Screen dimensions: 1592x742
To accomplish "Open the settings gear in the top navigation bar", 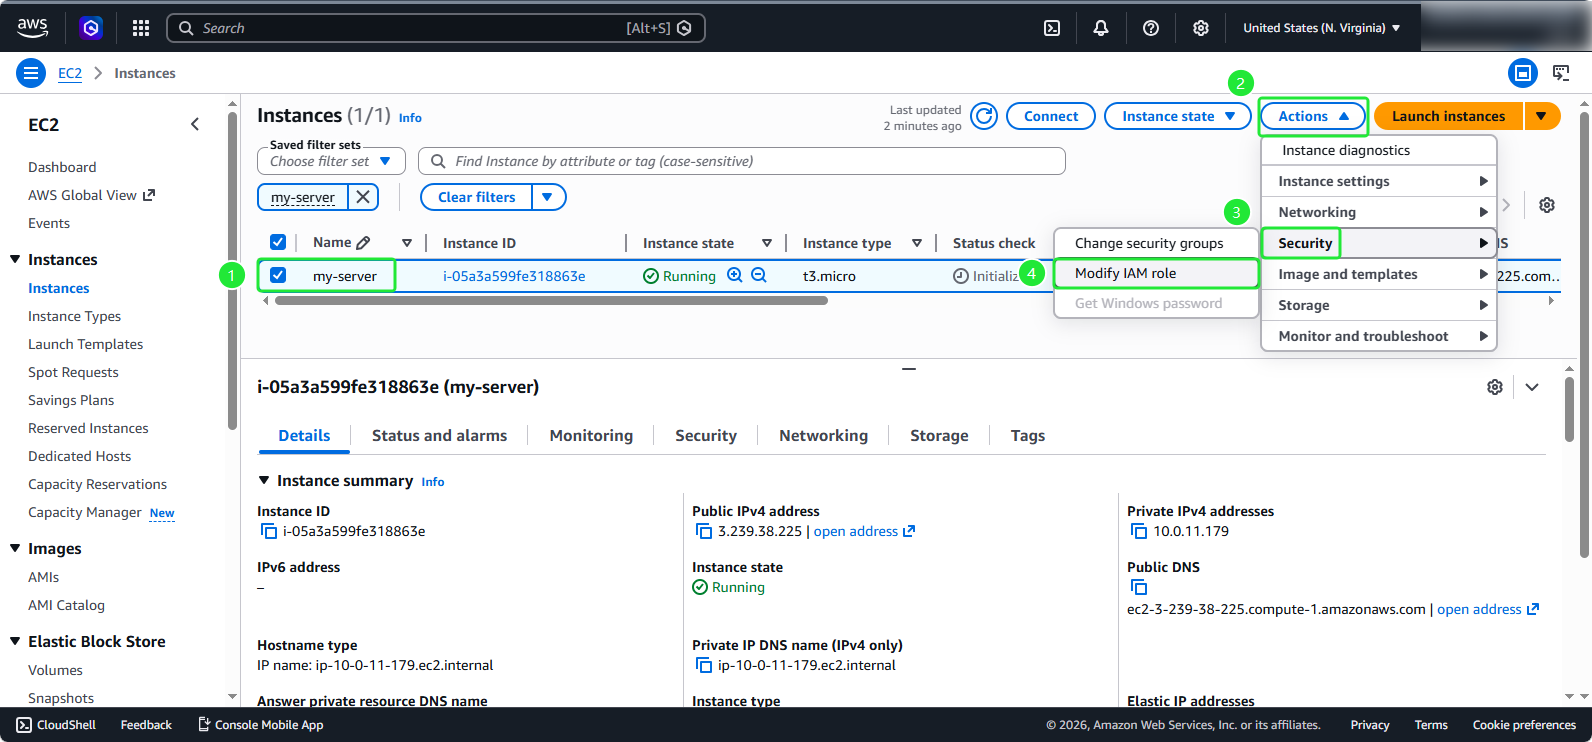I will pyautogui.click(x=1201, y=28).
